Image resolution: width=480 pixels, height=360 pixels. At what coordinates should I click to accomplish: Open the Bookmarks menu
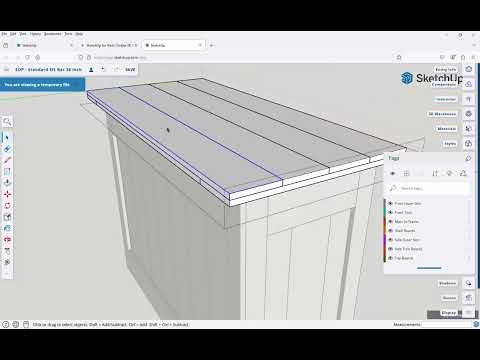coord(53,34)
